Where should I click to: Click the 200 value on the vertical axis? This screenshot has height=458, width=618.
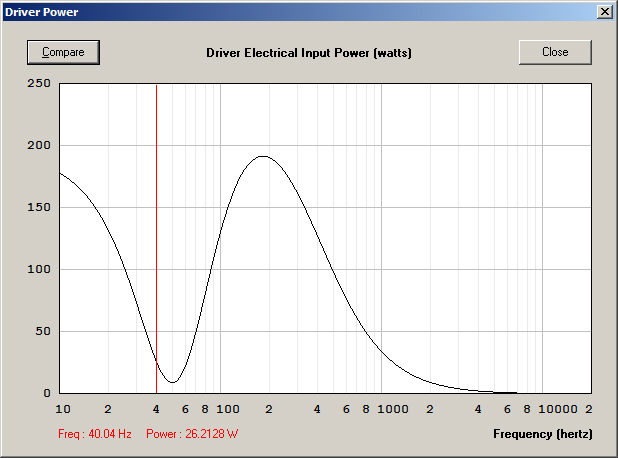39,145
